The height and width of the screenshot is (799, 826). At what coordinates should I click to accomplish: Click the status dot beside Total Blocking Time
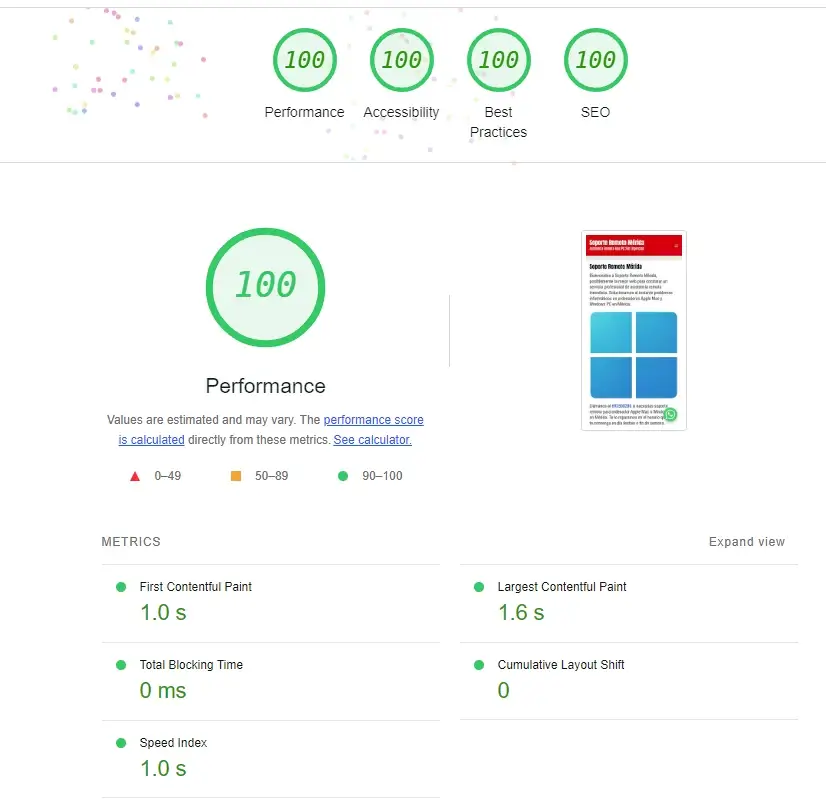point(122,665)
